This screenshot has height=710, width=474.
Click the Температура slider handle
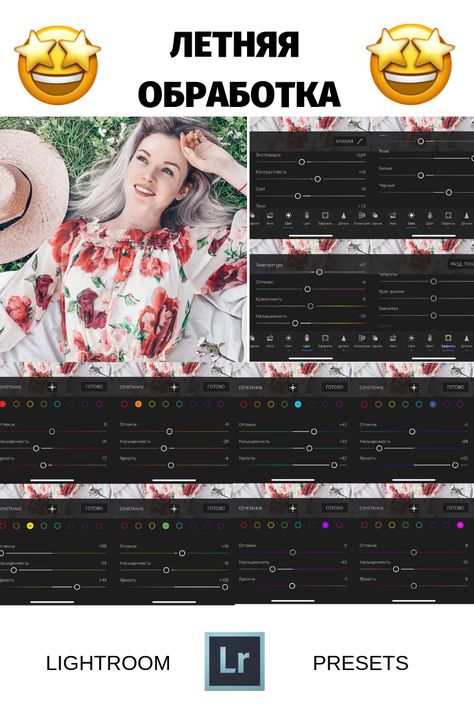point(319,272)
